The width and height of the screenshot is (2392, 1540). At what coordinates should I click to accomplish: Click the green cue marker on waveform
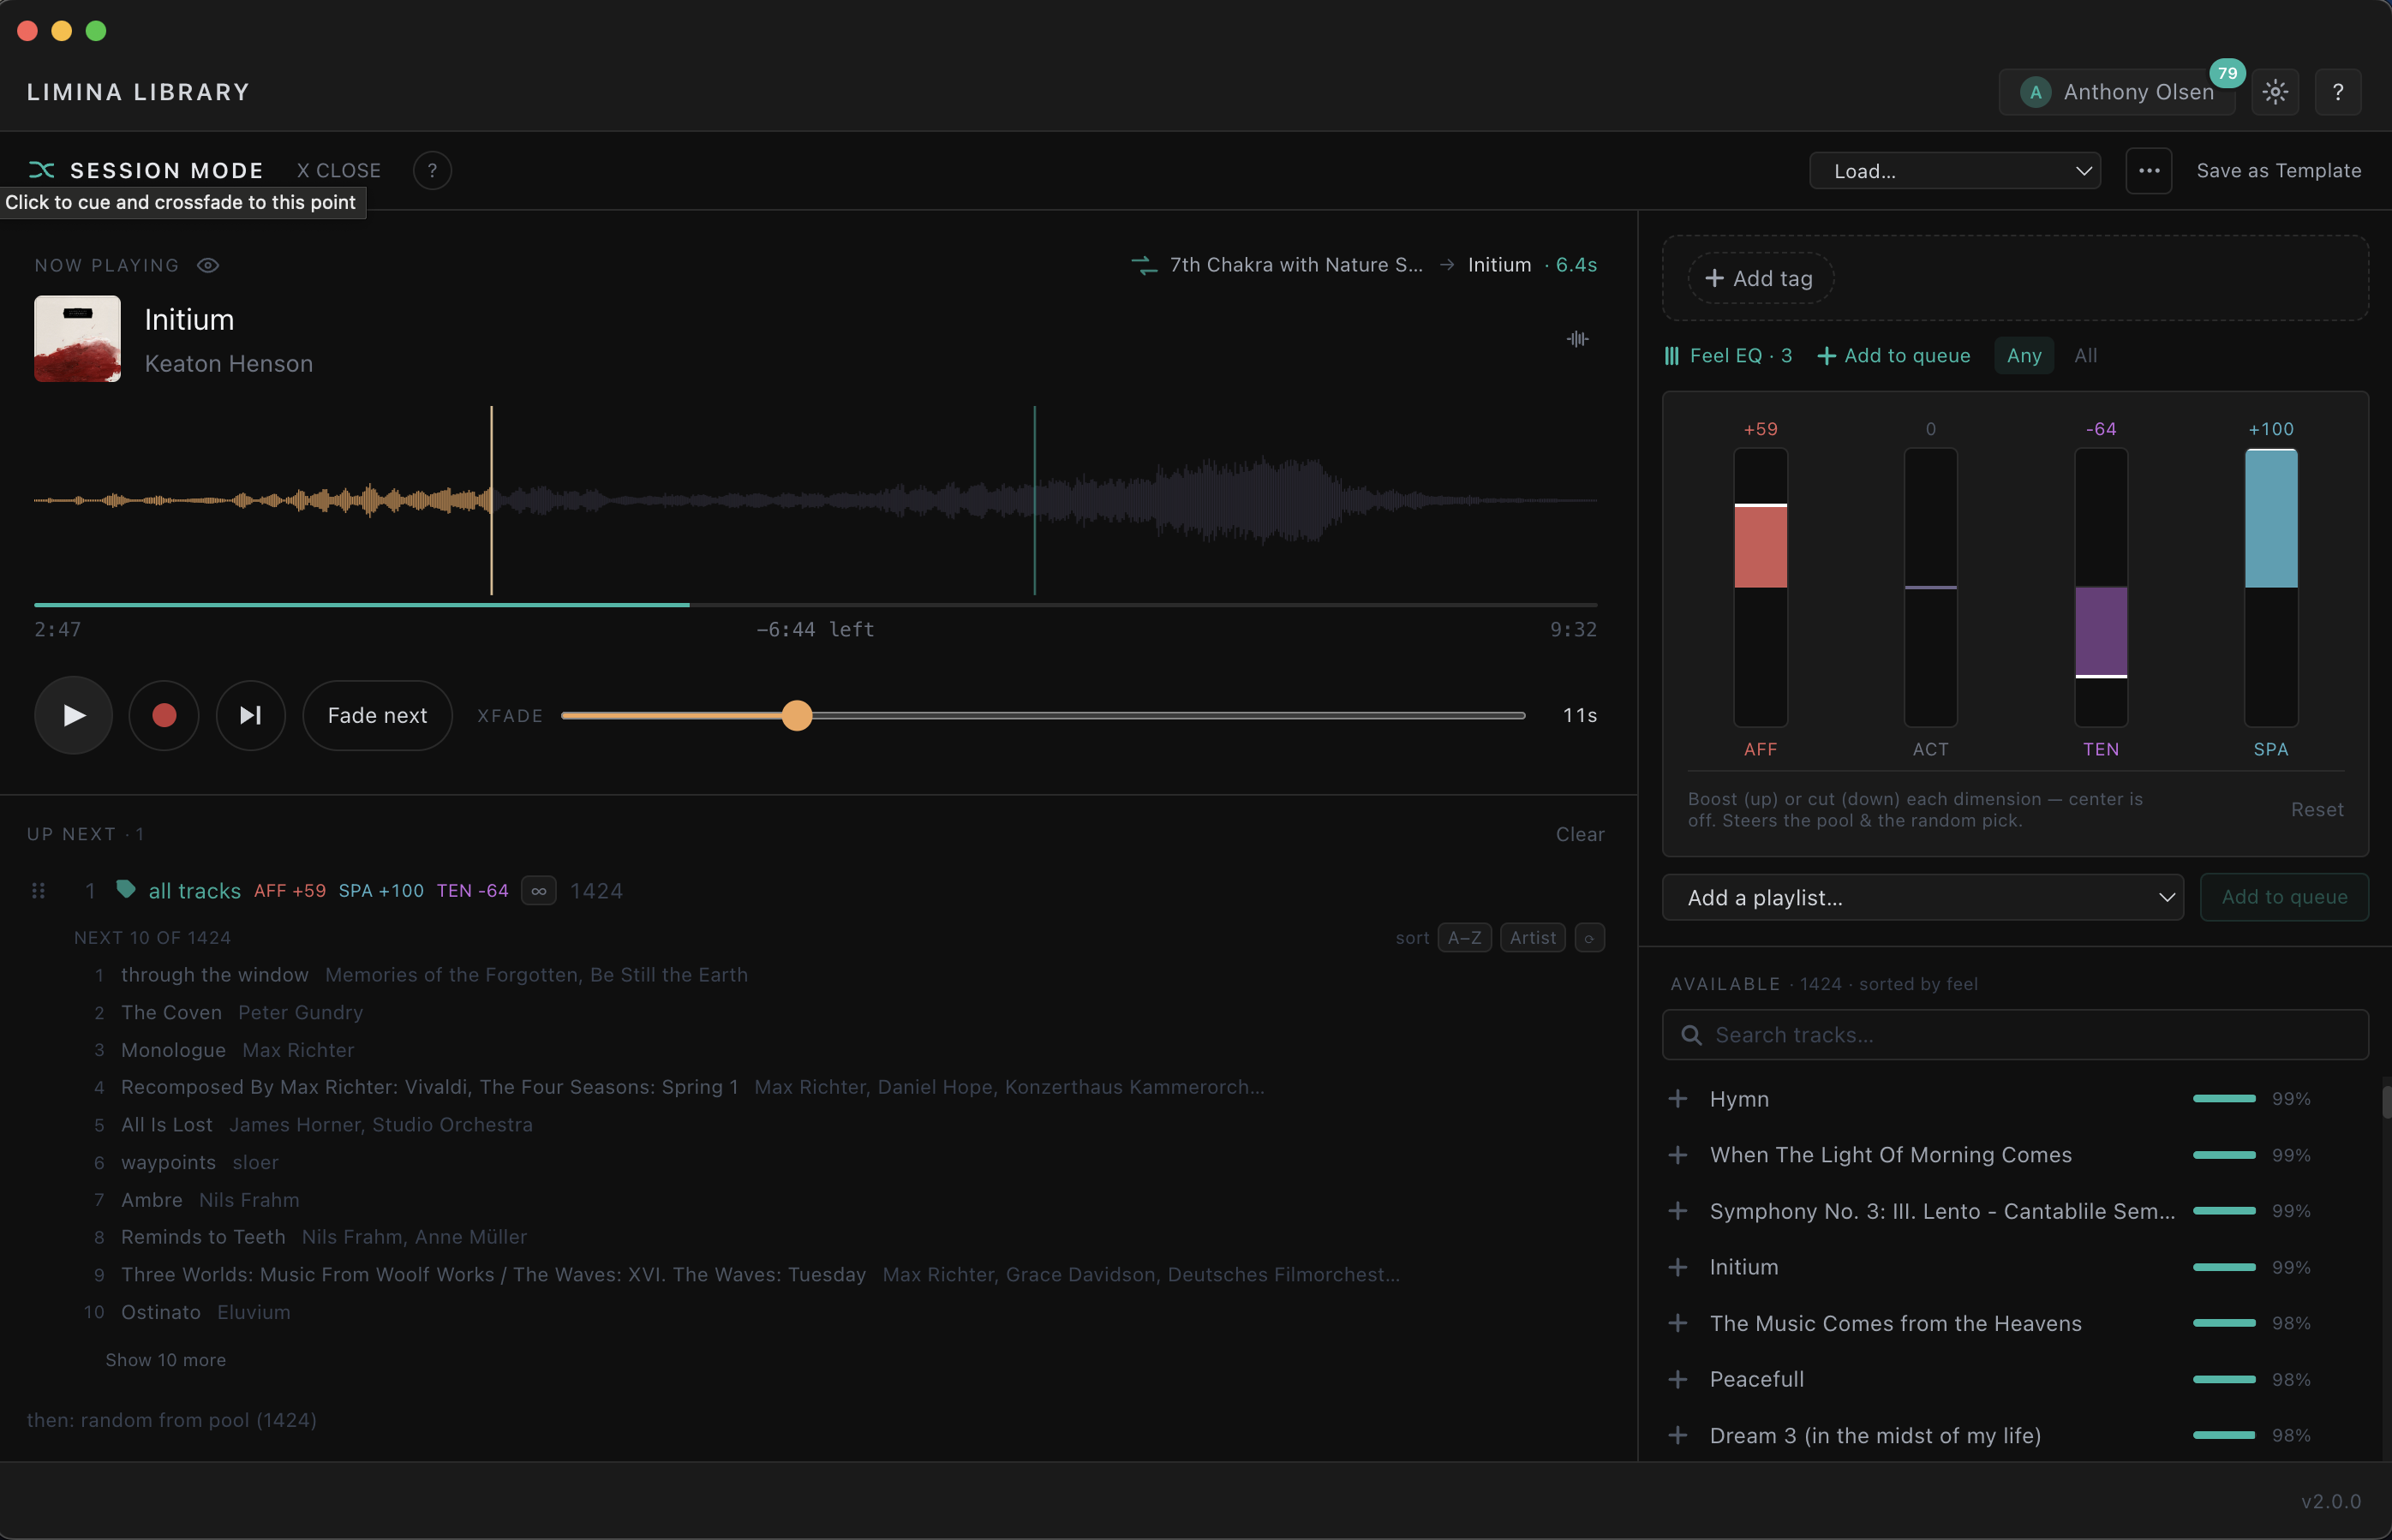(1034, 500)
